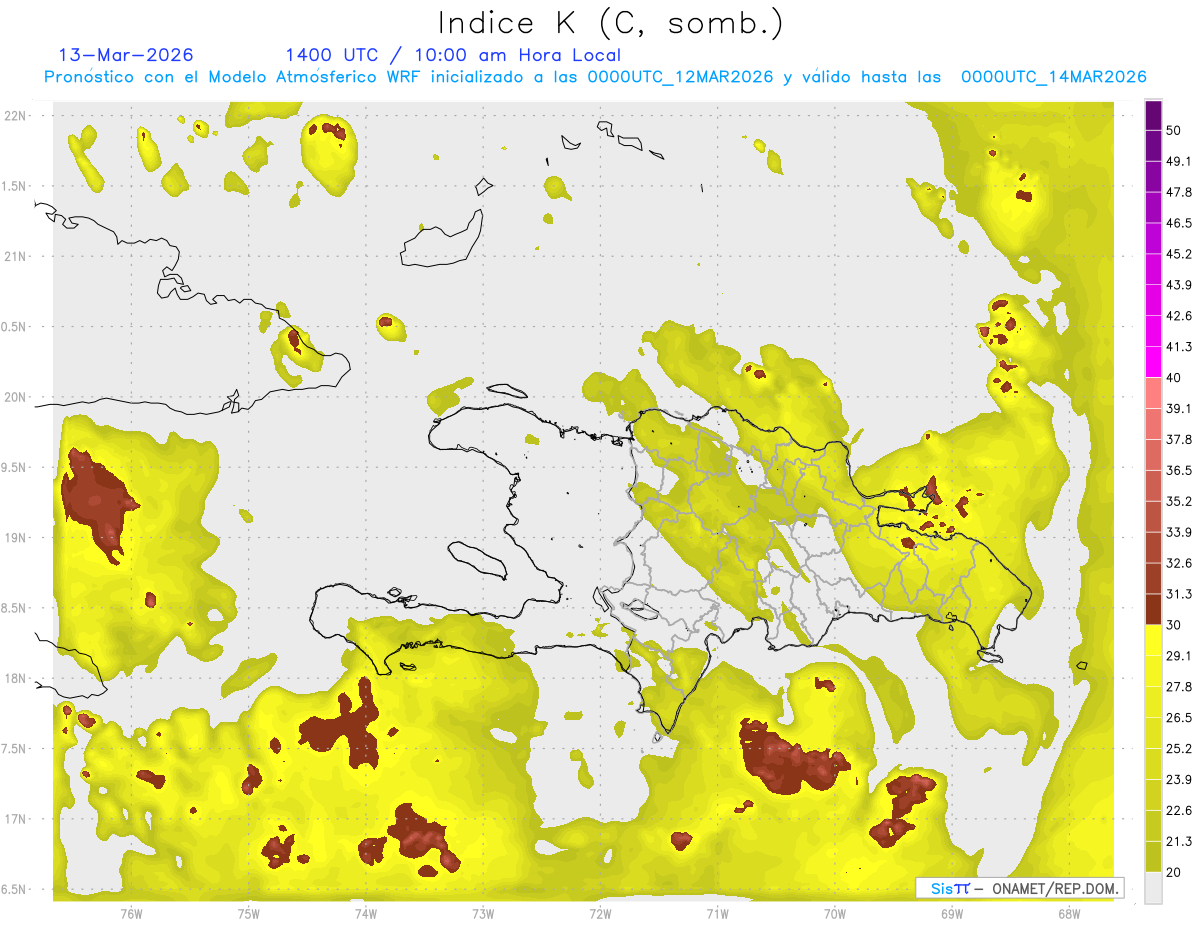Click the "27.8" colorbar label
This screenshot has height=927, width=1200.
(x=1179, y=687)
